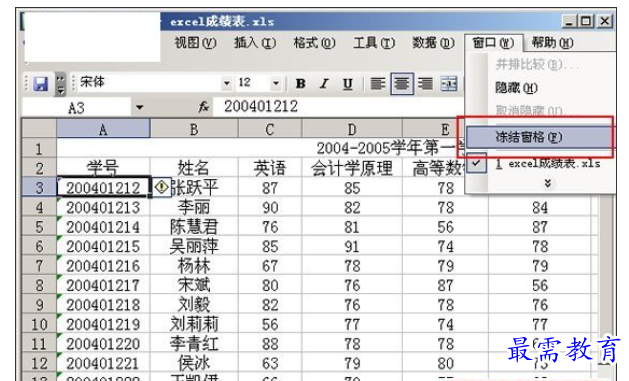
Task: Click English score 90 for 李丽
Action: click(270, 207)
